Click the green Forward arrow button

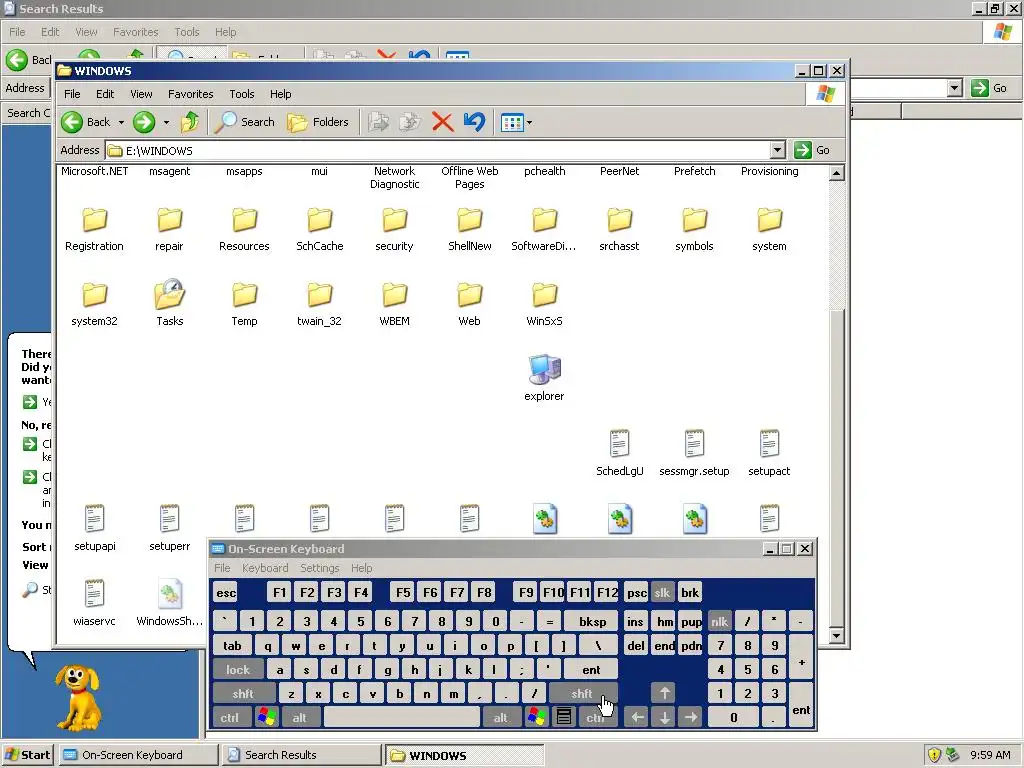[x=144, y=122]
